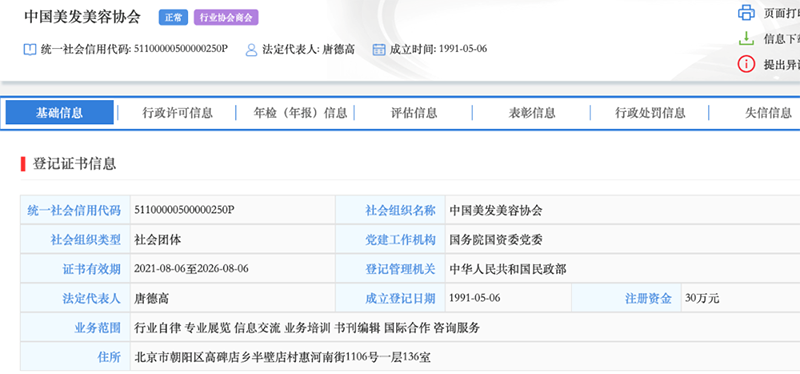Screen dimensions: 800x374
Task: Click header text 成立时间: 1991-05-06
Action: 438,49
